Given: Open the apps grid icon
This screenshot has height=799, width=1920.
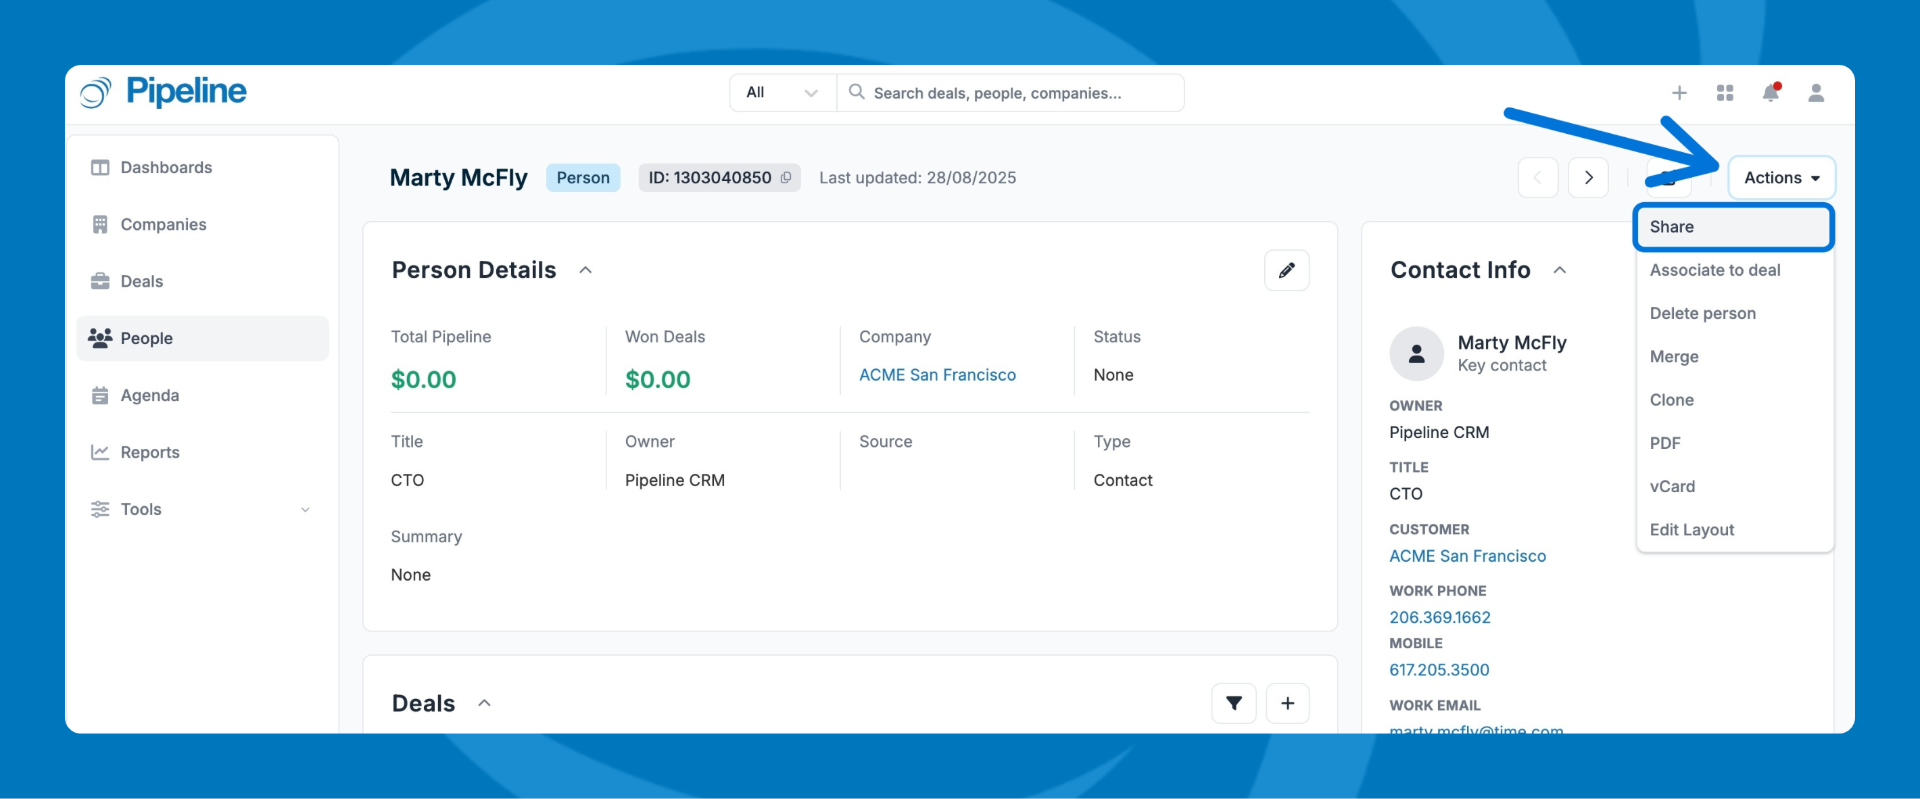Looking at the screenshot, I should coord(1725,93).
